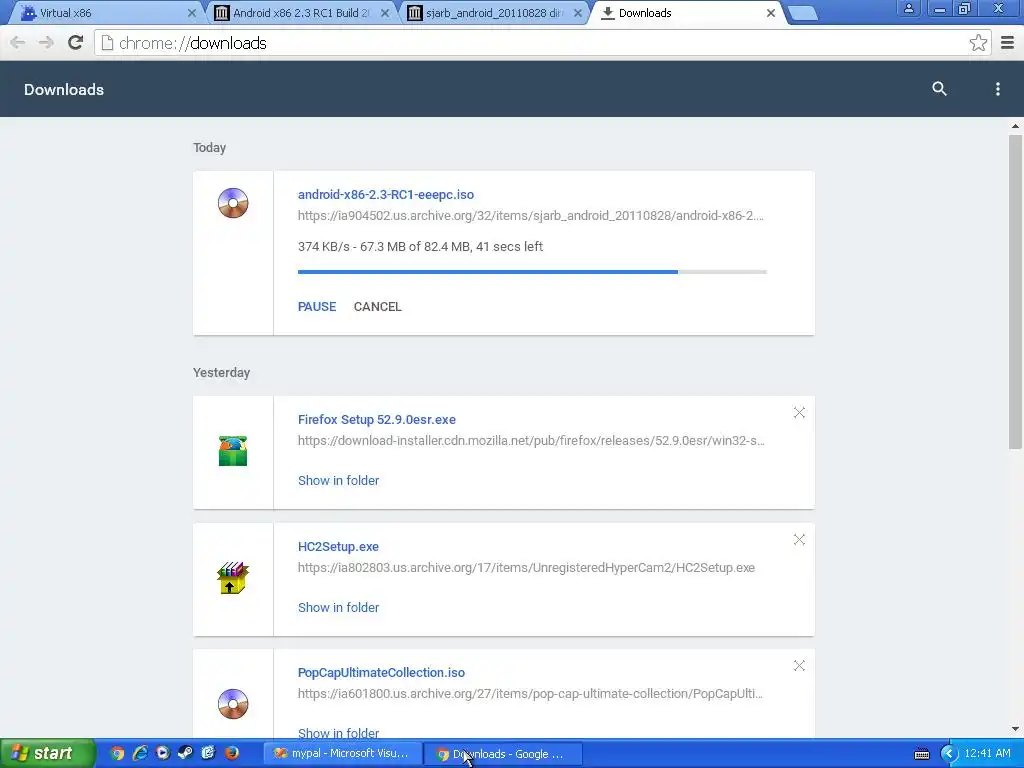Launch Chrome from the quick launch bar
The width and height of the screenshot is (1024, 768).
point(117,754)
